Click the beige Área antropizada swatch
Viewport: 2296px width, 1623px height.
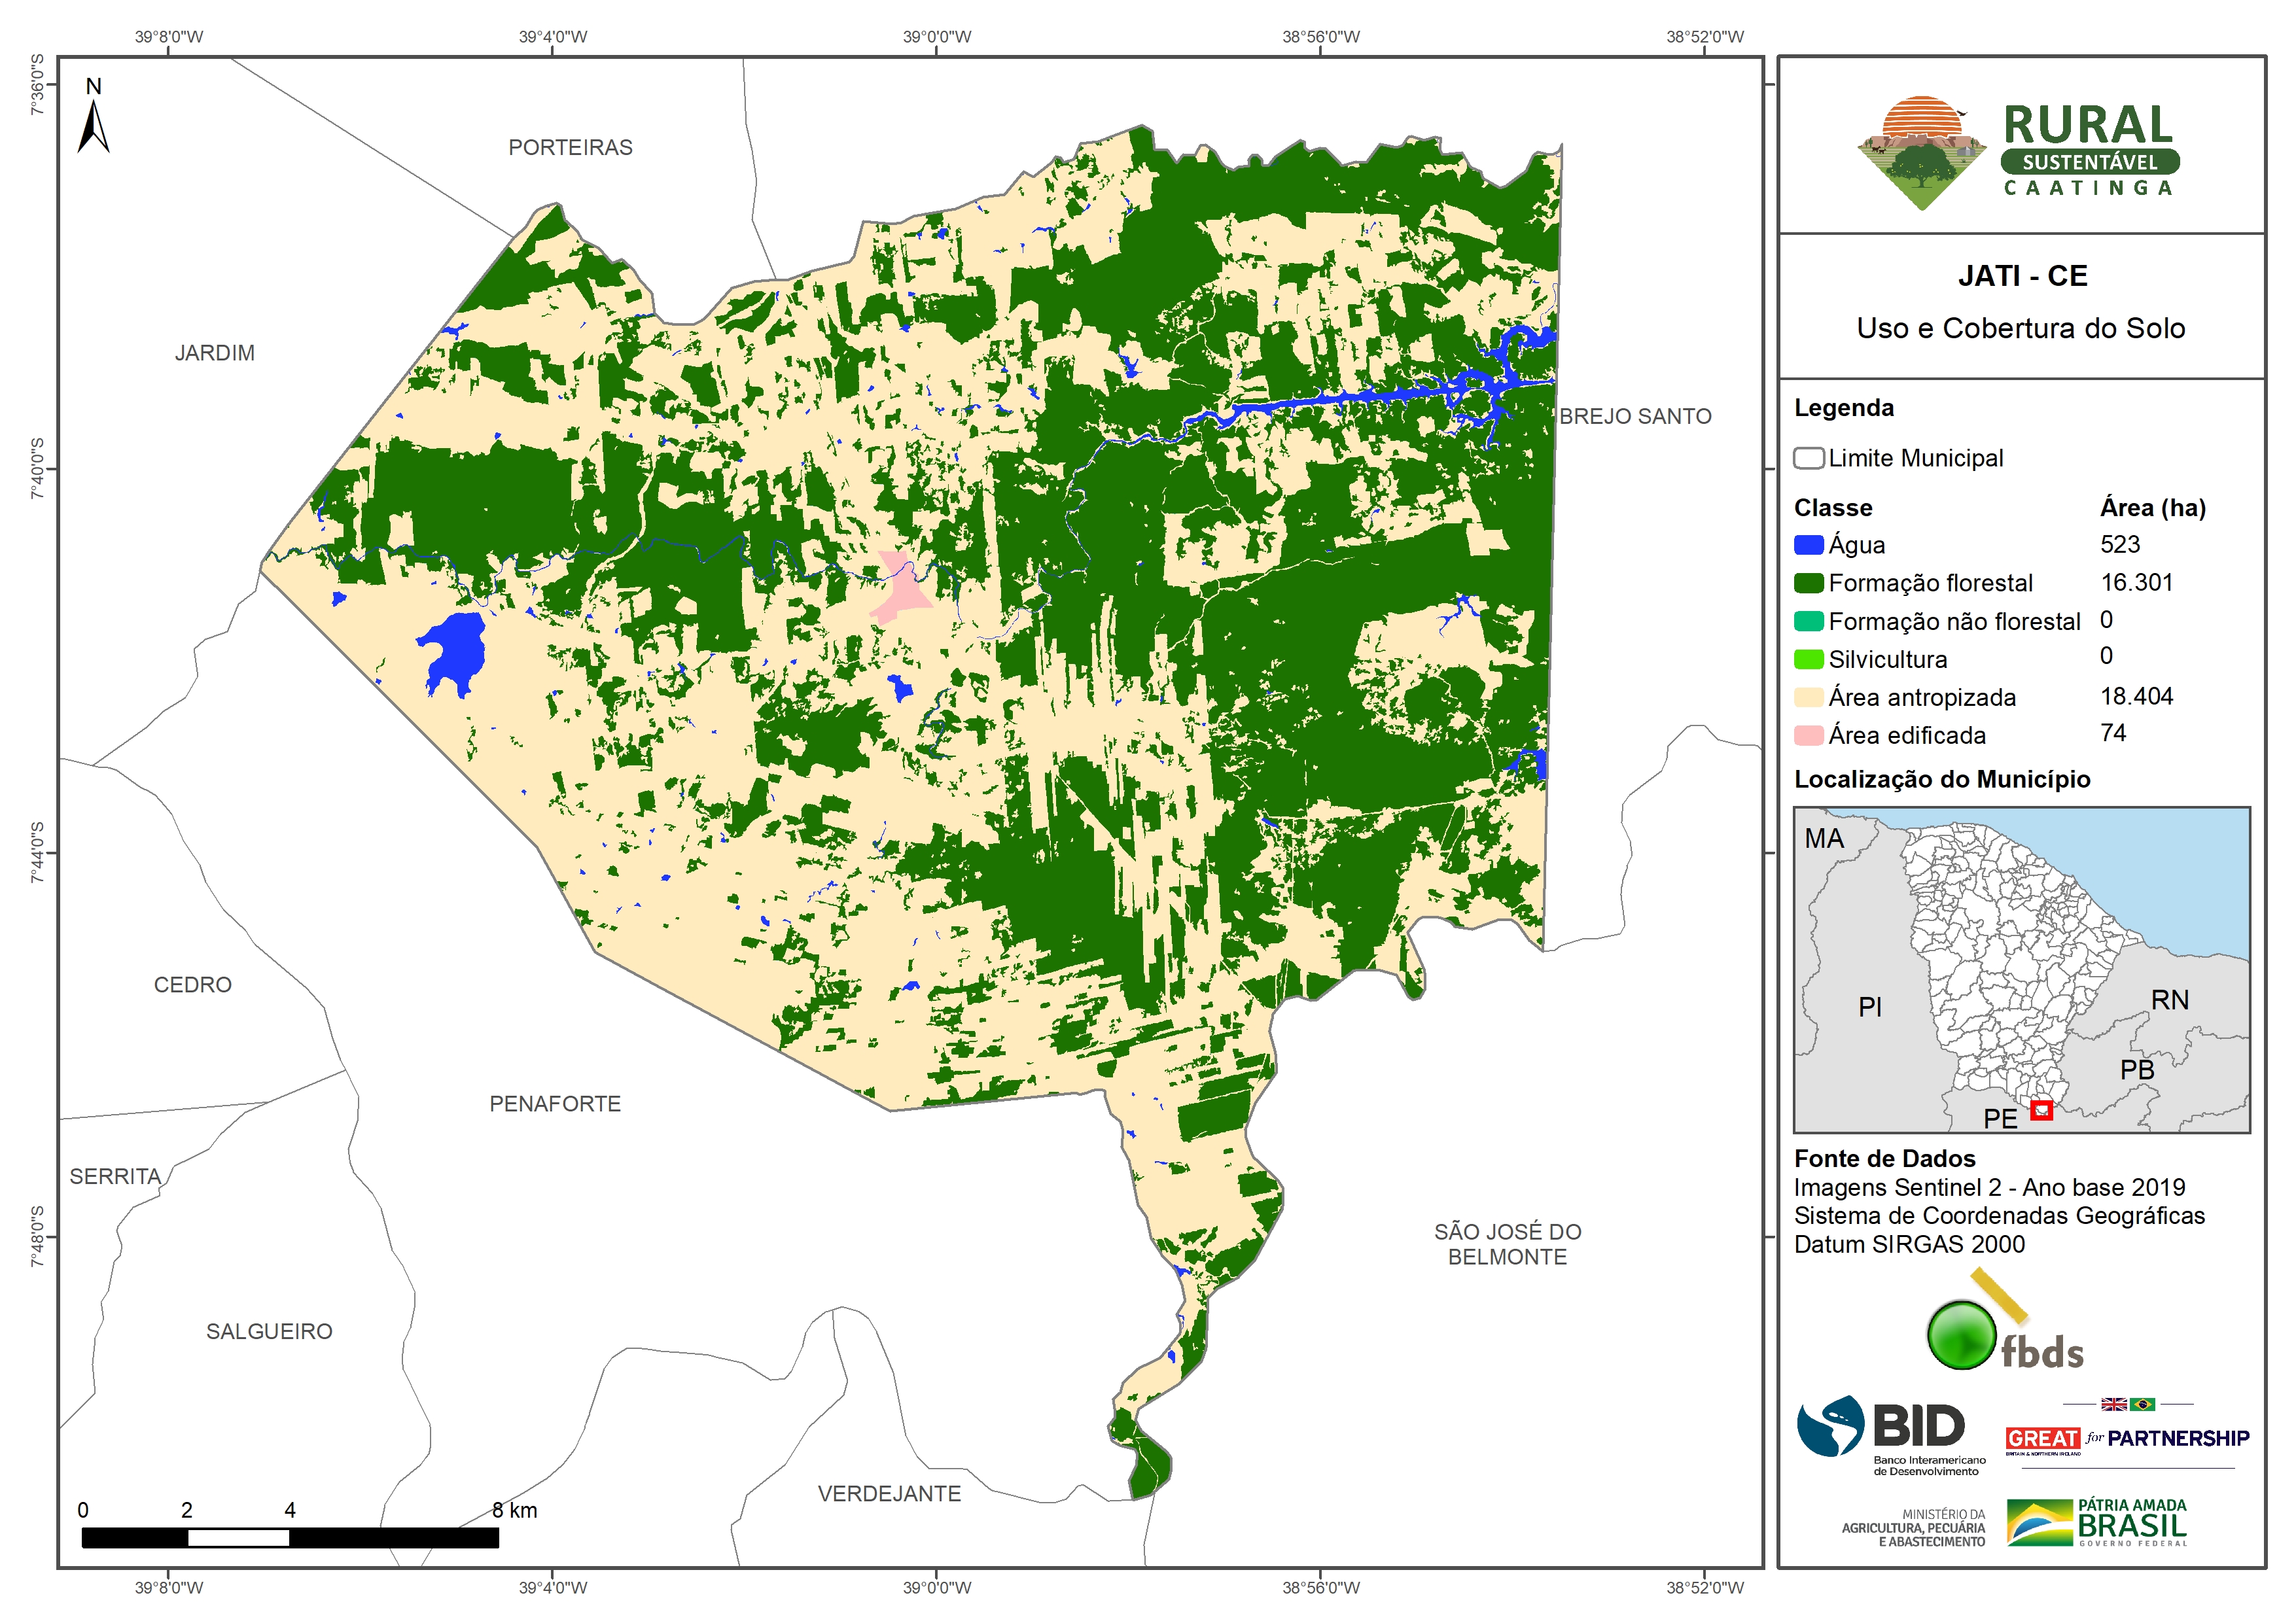pyautogui.click(x=1808, y=697)
